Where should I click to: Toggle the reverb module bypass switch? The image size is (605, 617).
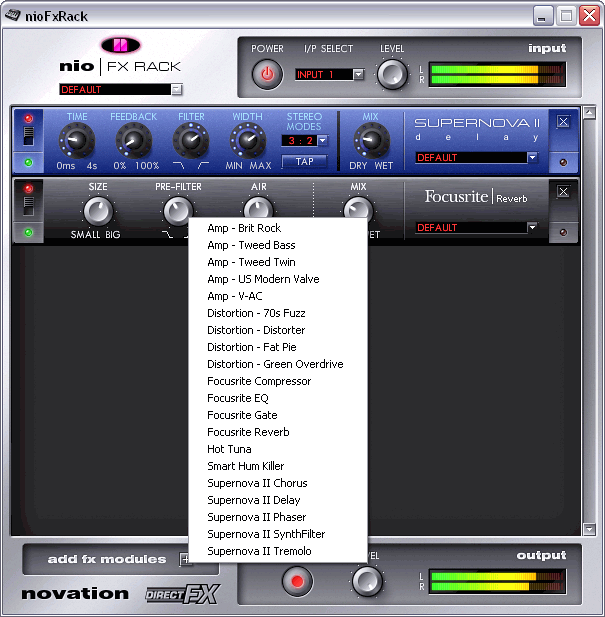click(29, 206)
